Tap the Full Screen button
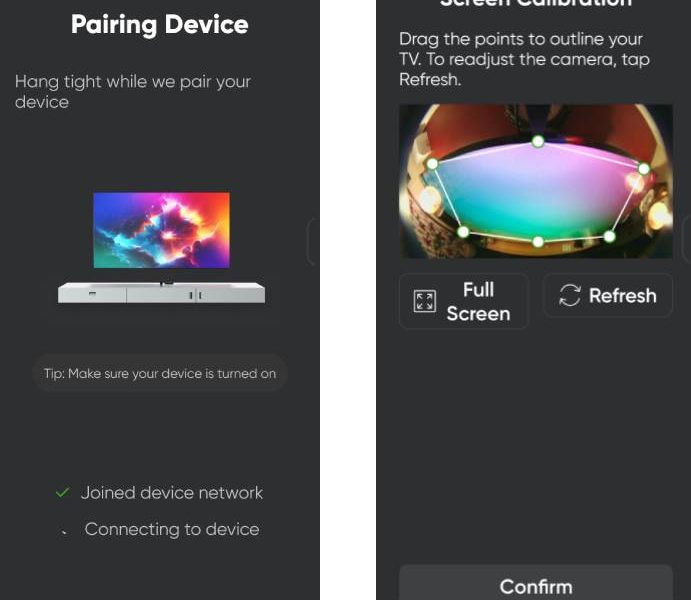 (464, 301)
